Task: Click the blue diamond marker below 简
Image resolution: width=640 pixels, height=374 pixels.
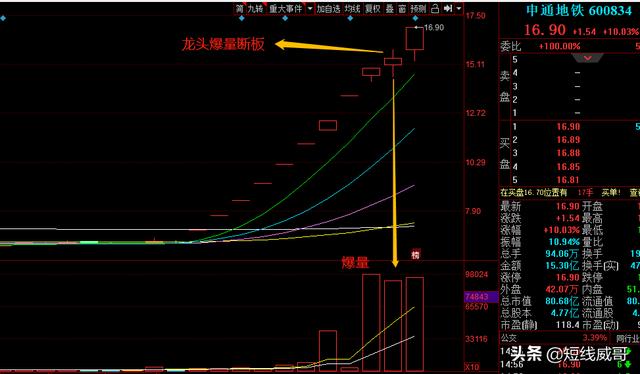Action: [x=242, y=18]
